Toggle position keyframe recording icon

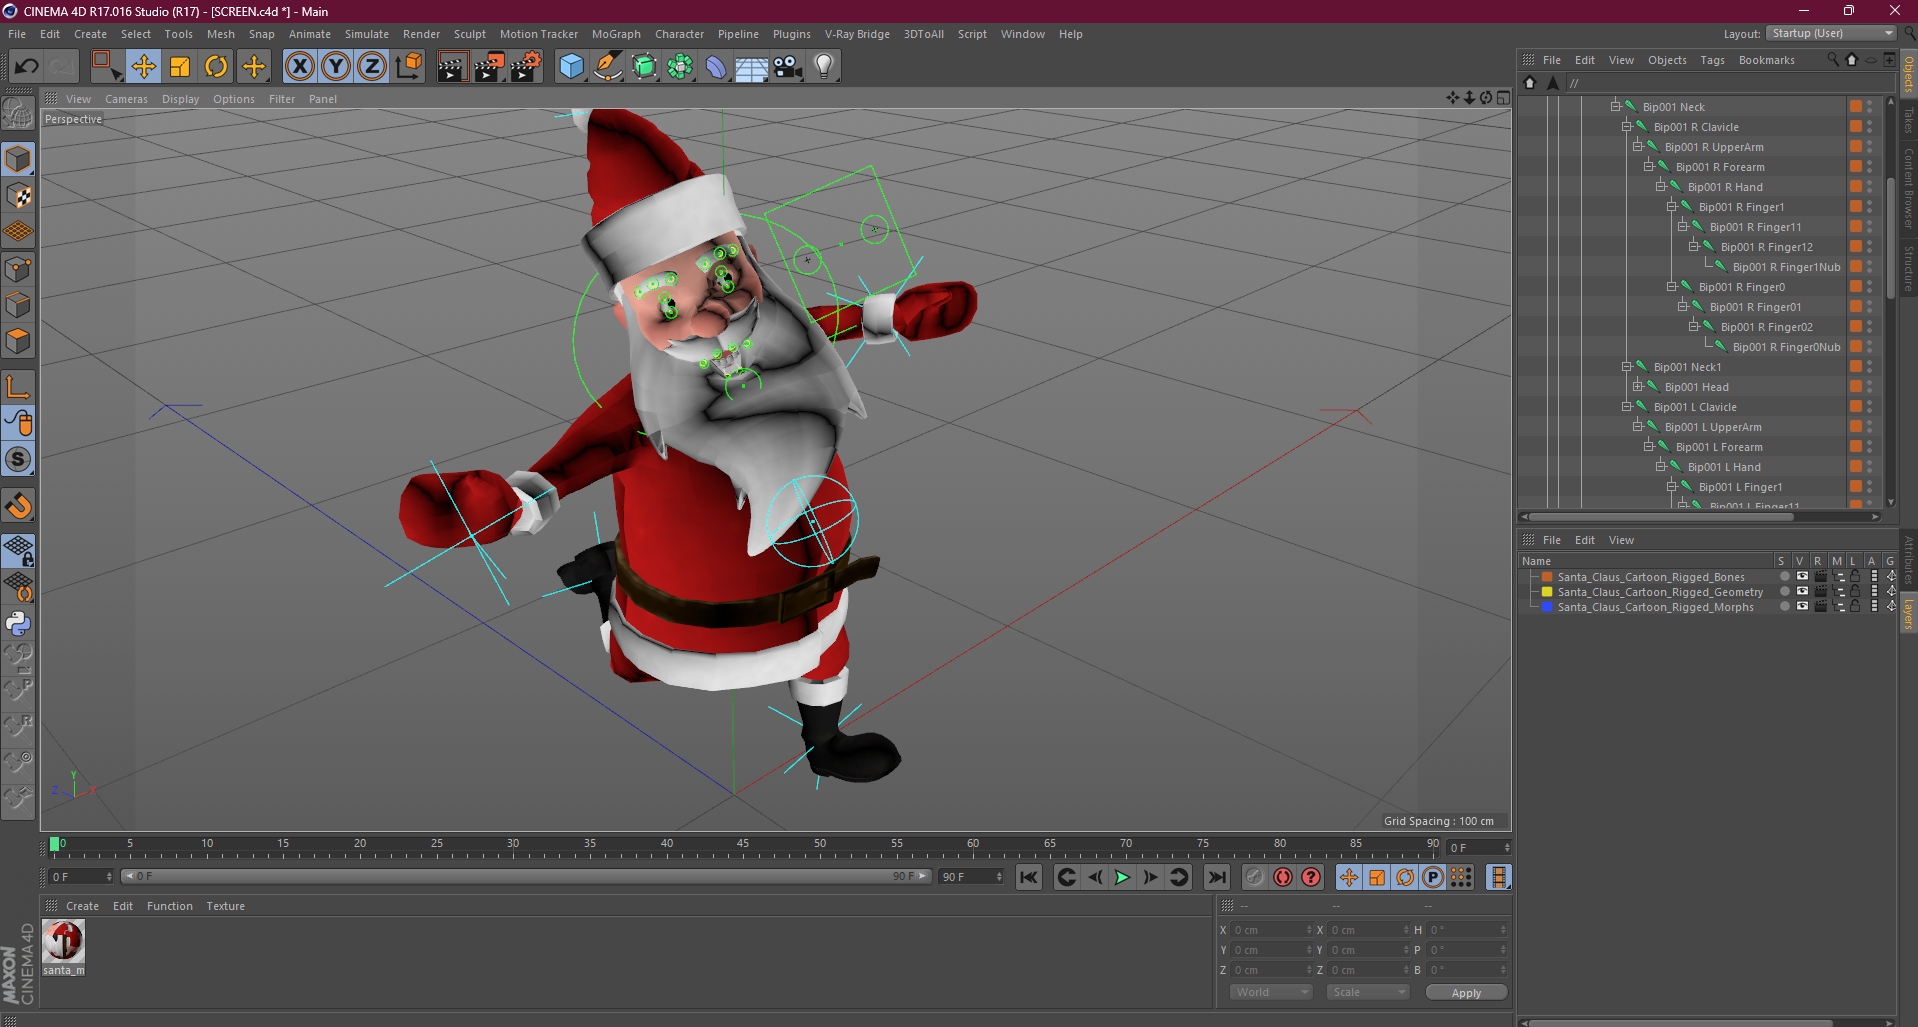(1349, 877)
